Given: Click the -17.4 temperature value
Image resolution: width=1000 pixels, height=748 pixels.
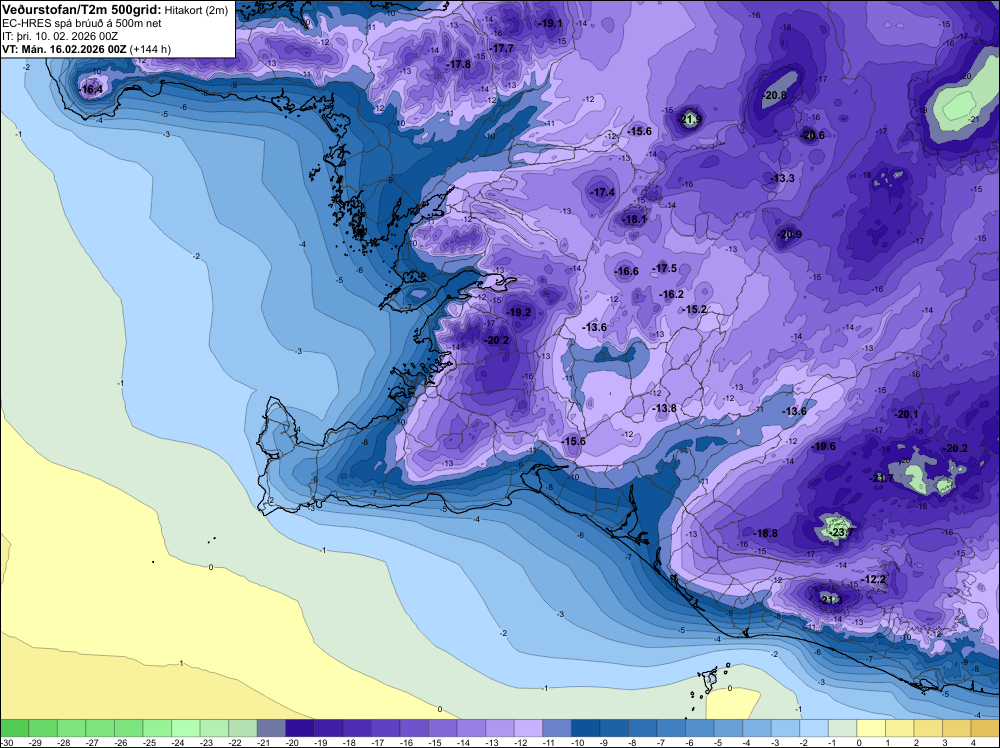Looking at the screenshot, I should (x=603, y=192).
